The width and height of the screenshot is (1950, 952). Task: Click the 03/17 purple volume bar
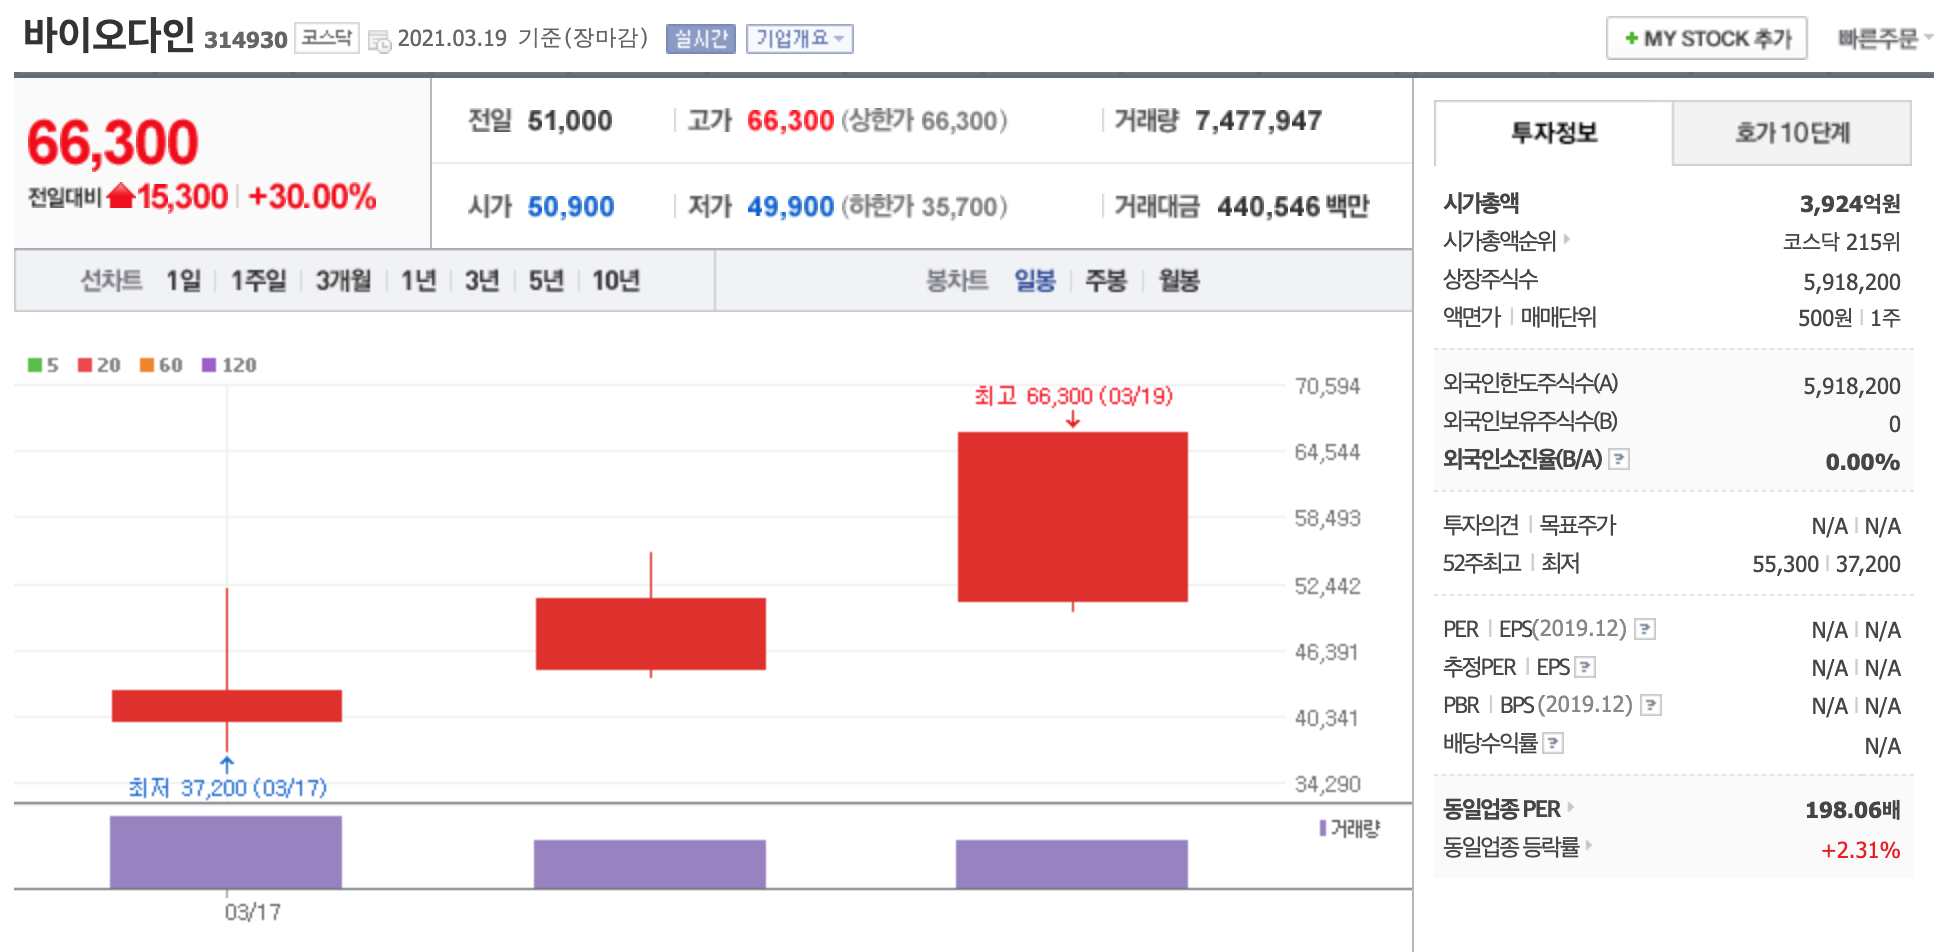point(226,852)
